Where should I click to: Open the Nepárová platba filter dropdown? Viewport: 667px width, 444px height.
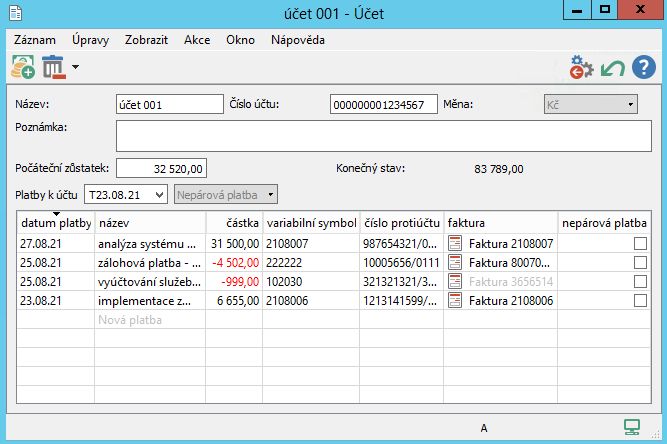270,195
